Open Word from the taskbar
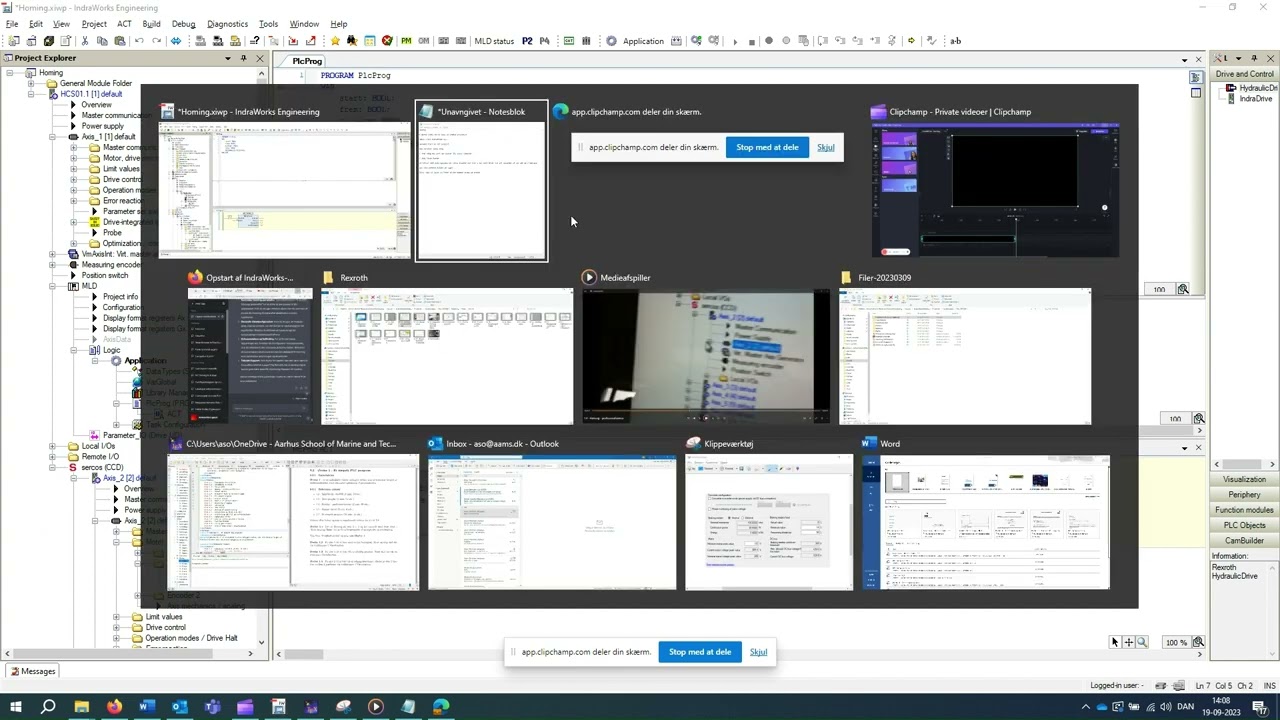The height and width of the screenshot is (720, 1280). pos(147,707)
